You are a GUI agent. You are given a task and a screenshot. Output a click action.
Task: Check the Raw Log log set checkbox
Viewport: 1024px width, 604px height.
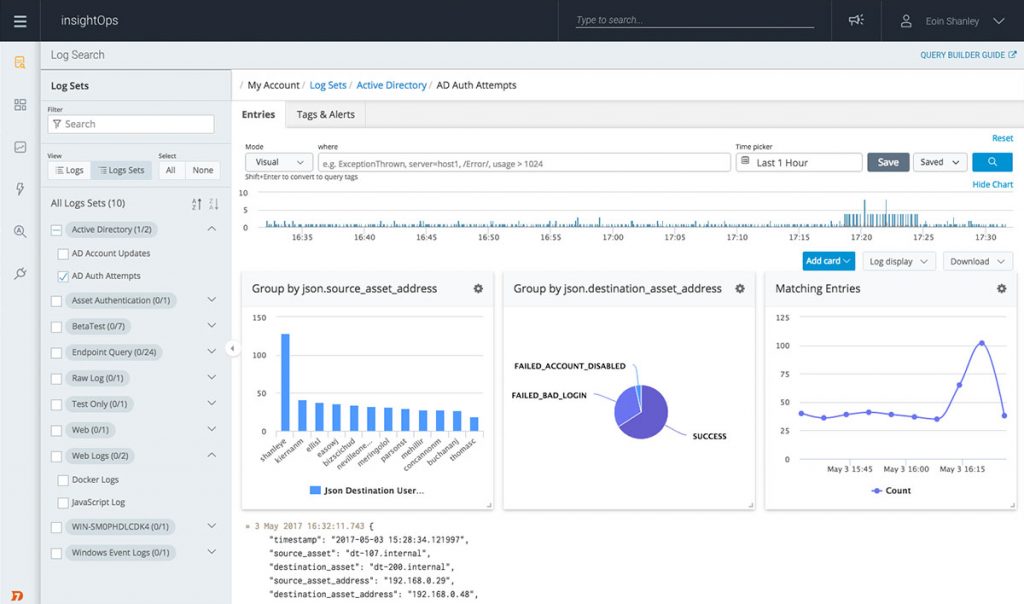point(56,379)
